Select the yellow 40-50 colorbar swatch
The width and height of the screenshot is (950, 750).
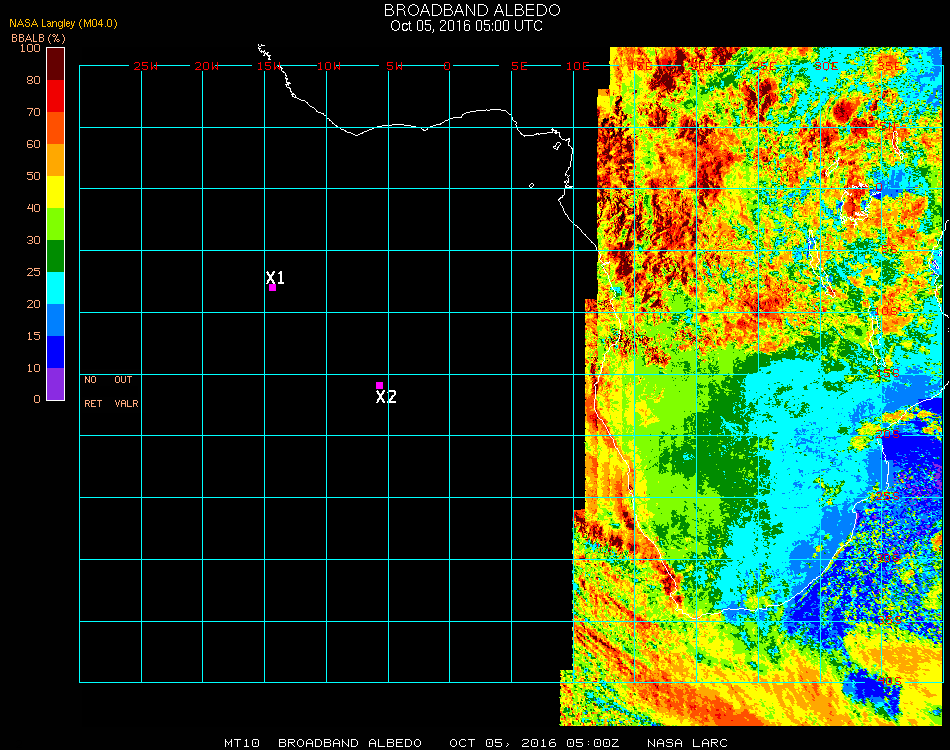(56, 192)
